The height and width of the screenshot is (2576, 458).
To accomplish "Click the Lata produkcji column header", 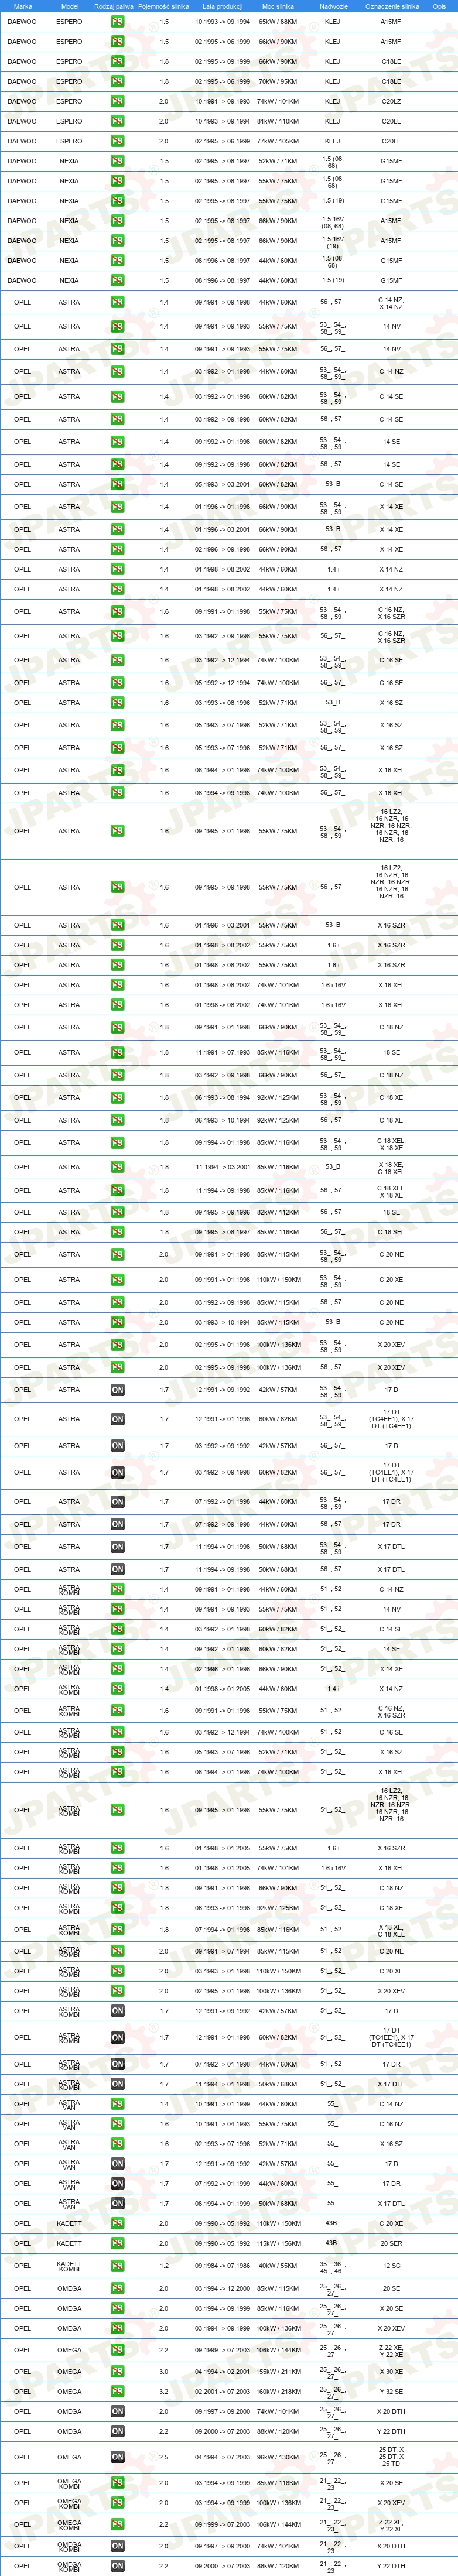I will pyautogui.click(x=222, y=6).
